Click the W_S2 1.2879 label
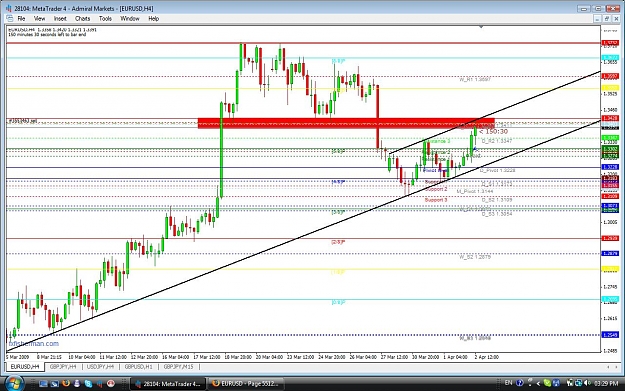This screenshot has width=625, height=391. click(475, 257)
